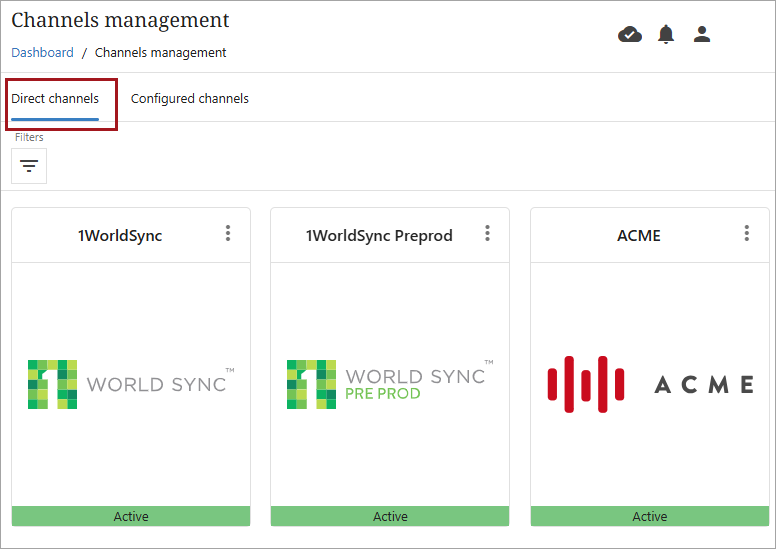Click the World Sync Pre Prod logo
776x549 pixels.
(390, 384)
